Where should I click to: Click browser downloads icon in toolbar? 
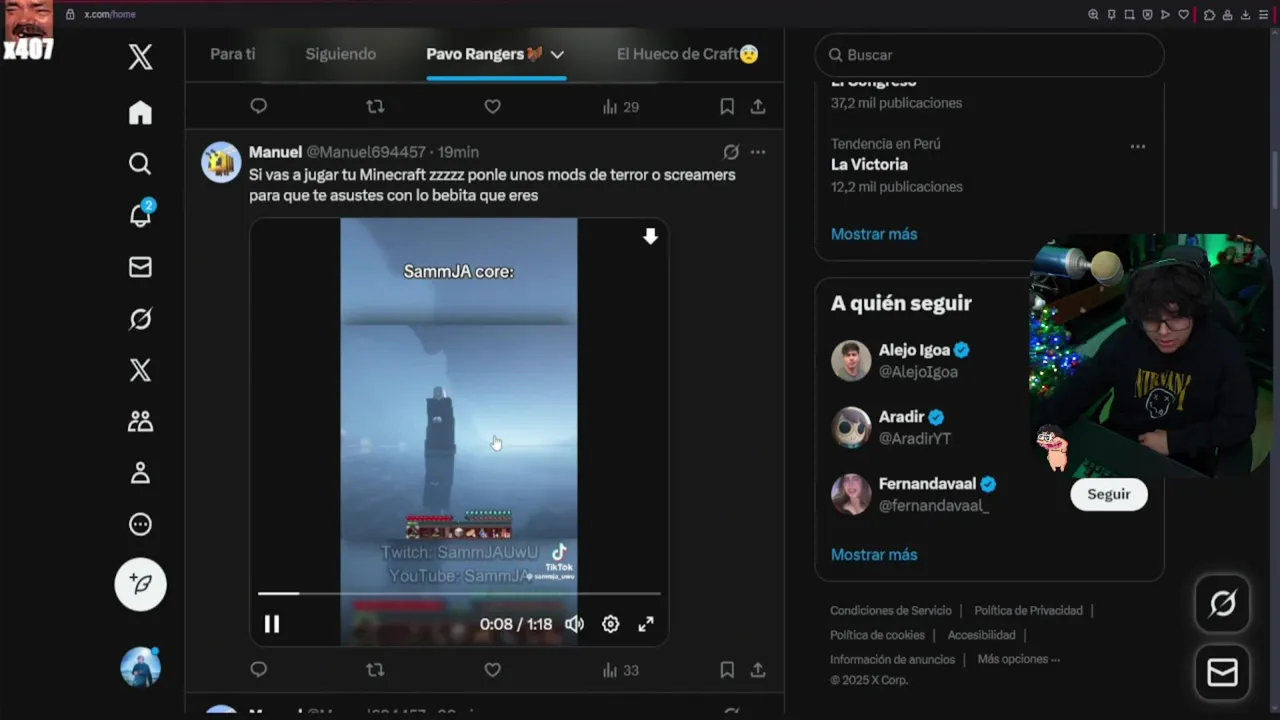click(1245, 14)
